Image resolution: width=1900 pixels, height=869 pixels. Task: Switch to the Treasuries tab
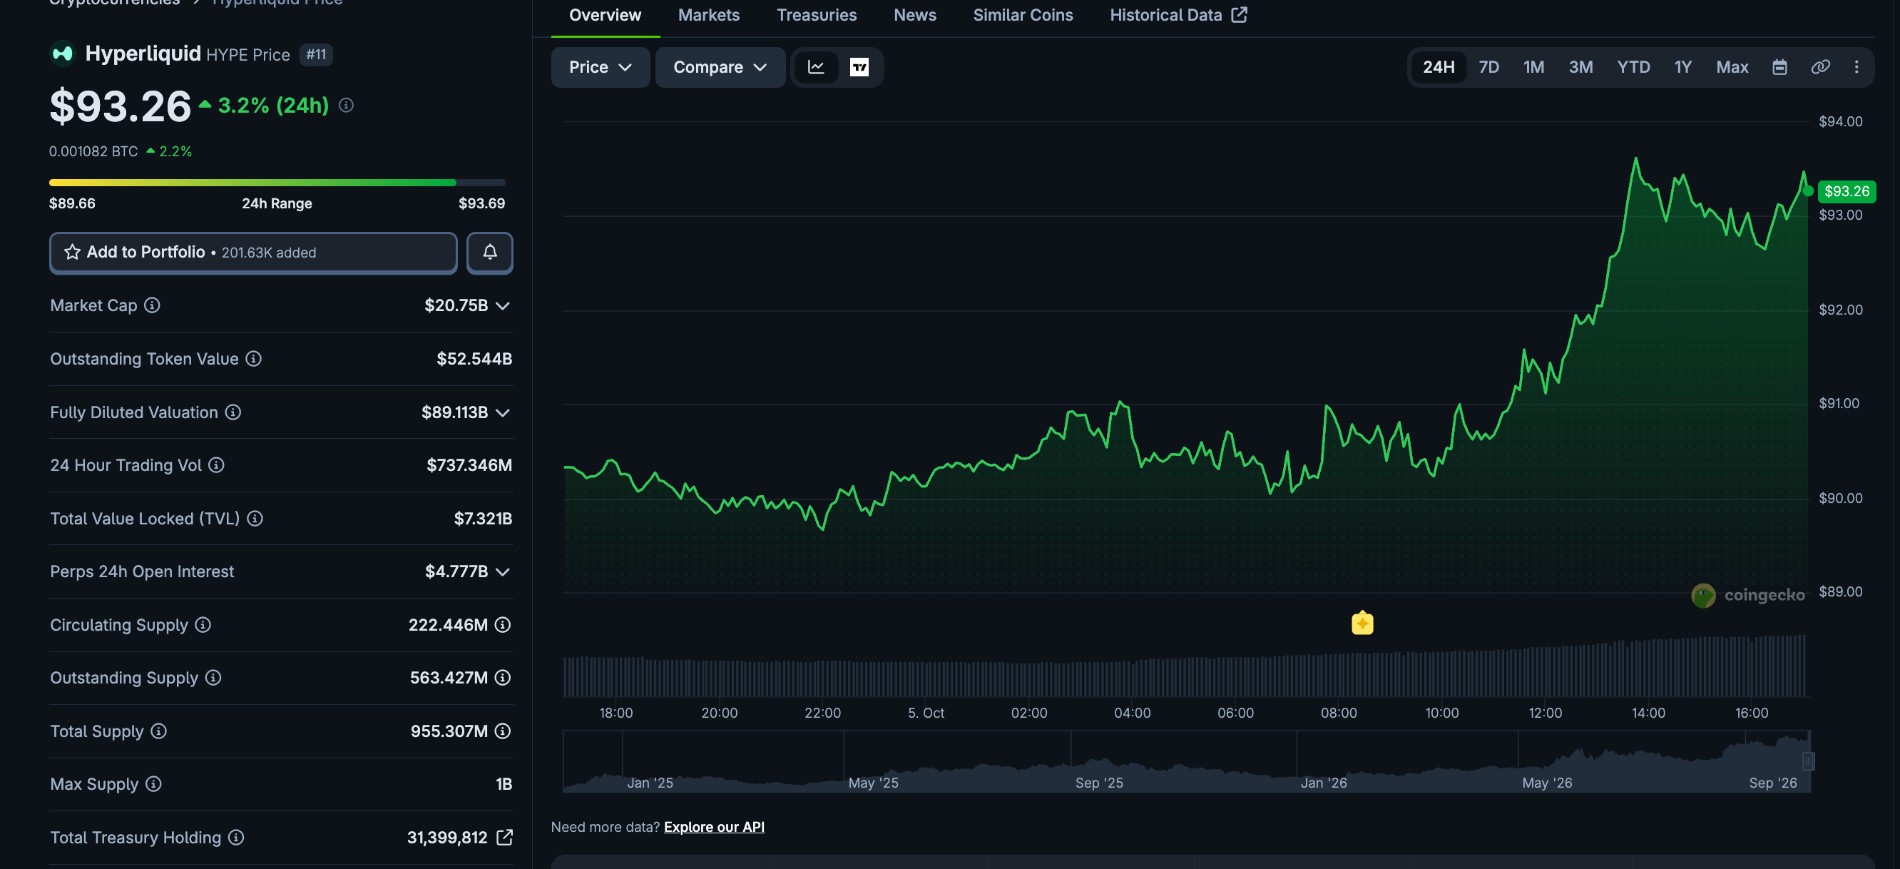pyautogui.click(x=817, y=15)
